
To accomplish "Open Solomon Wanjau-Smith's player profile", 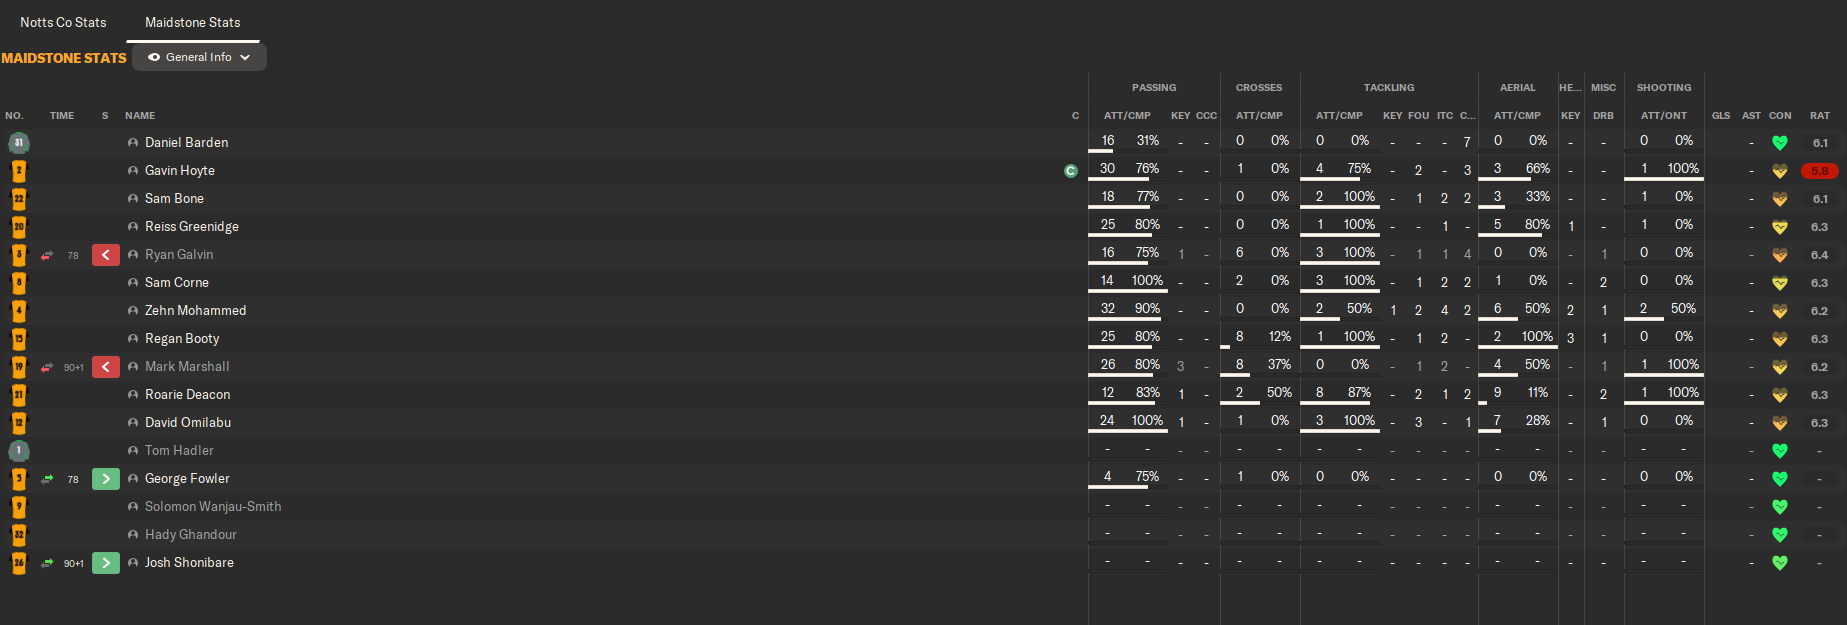I will [x=213, y=507].
